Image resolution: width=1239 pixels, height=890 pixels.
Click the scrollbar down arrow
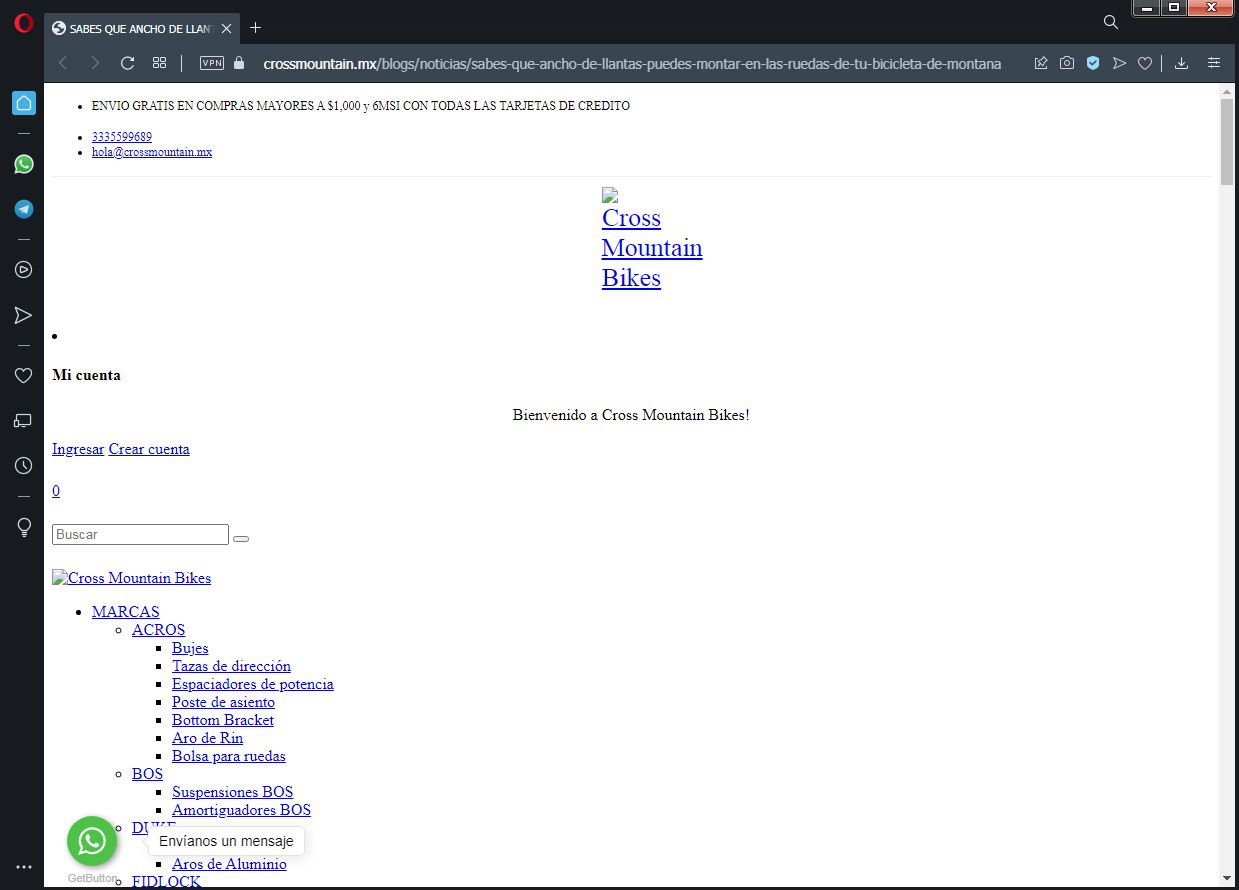point(1228,879)
